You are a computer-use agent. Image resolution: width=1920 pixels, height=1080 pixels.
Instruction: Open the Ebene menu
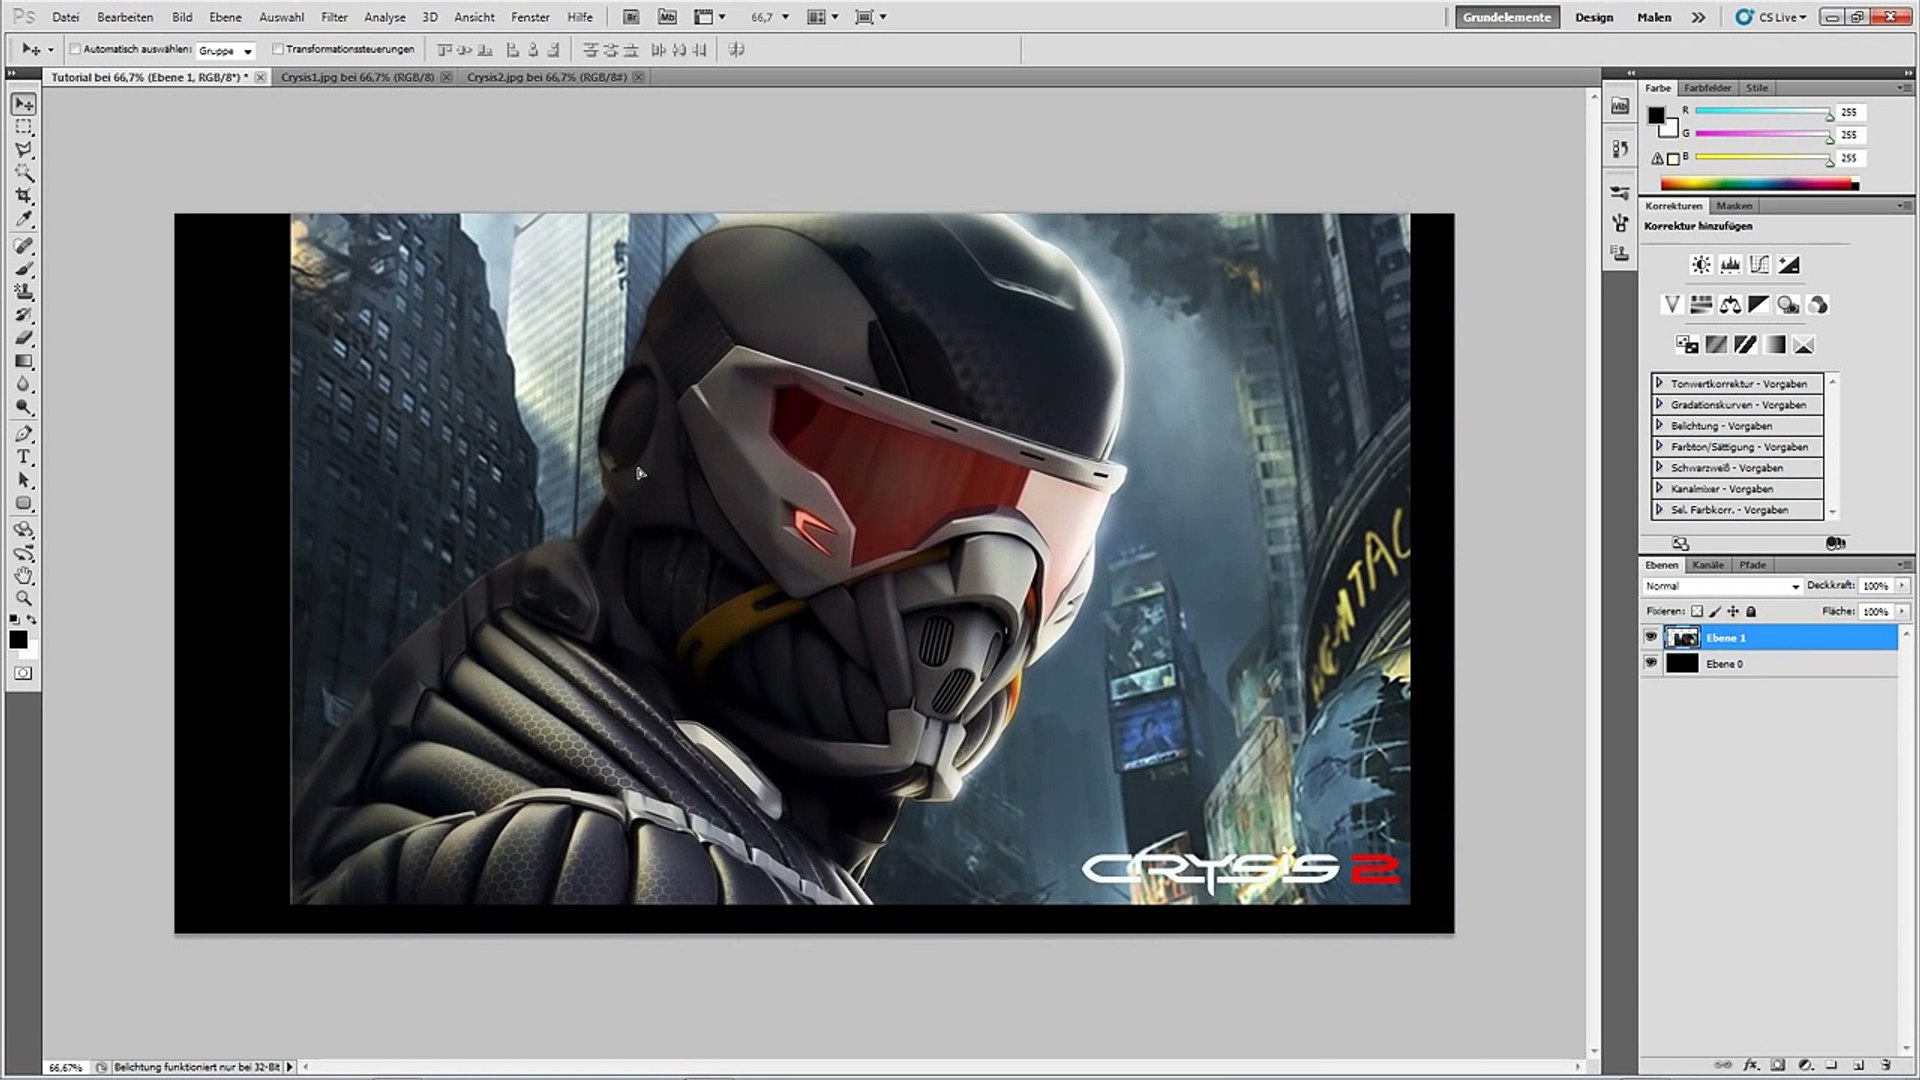[x=225, y=17]
